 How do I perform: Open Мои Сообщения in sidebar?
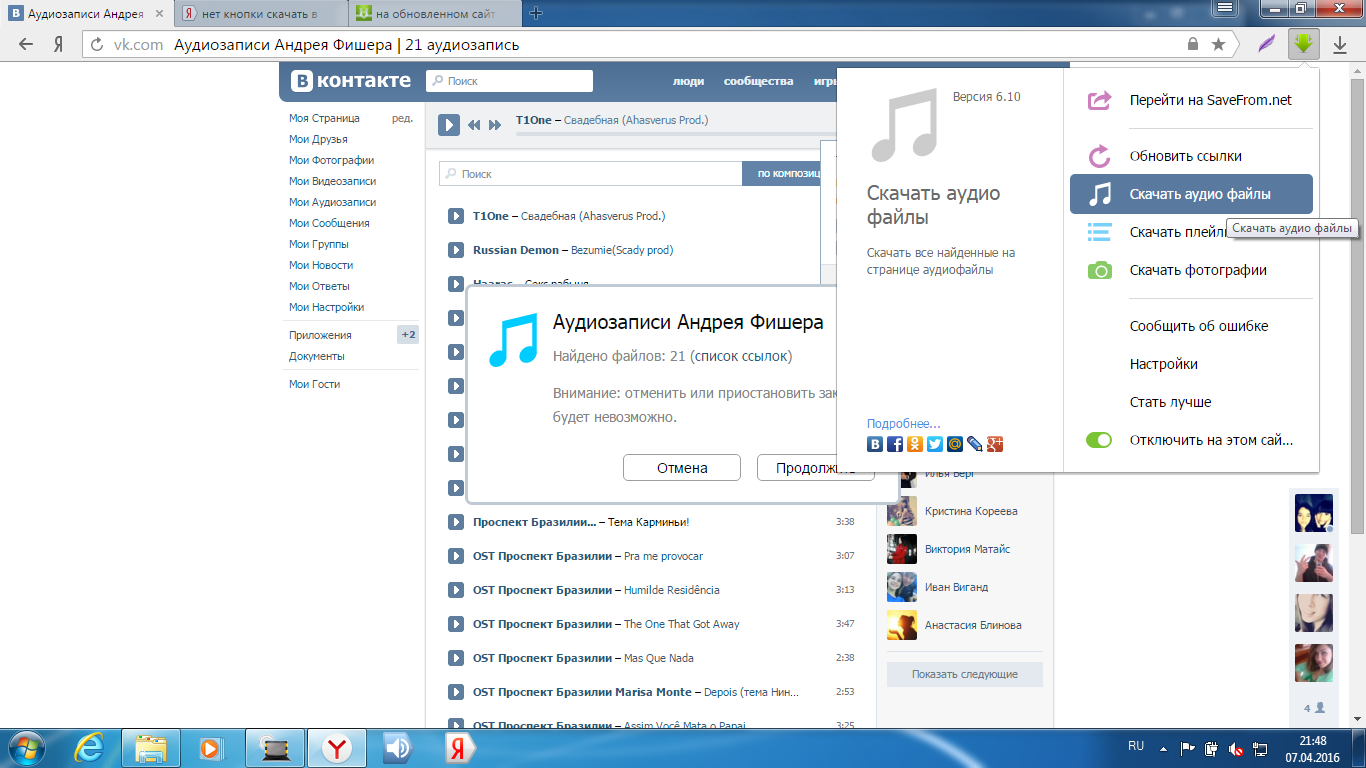coord(329,223)
